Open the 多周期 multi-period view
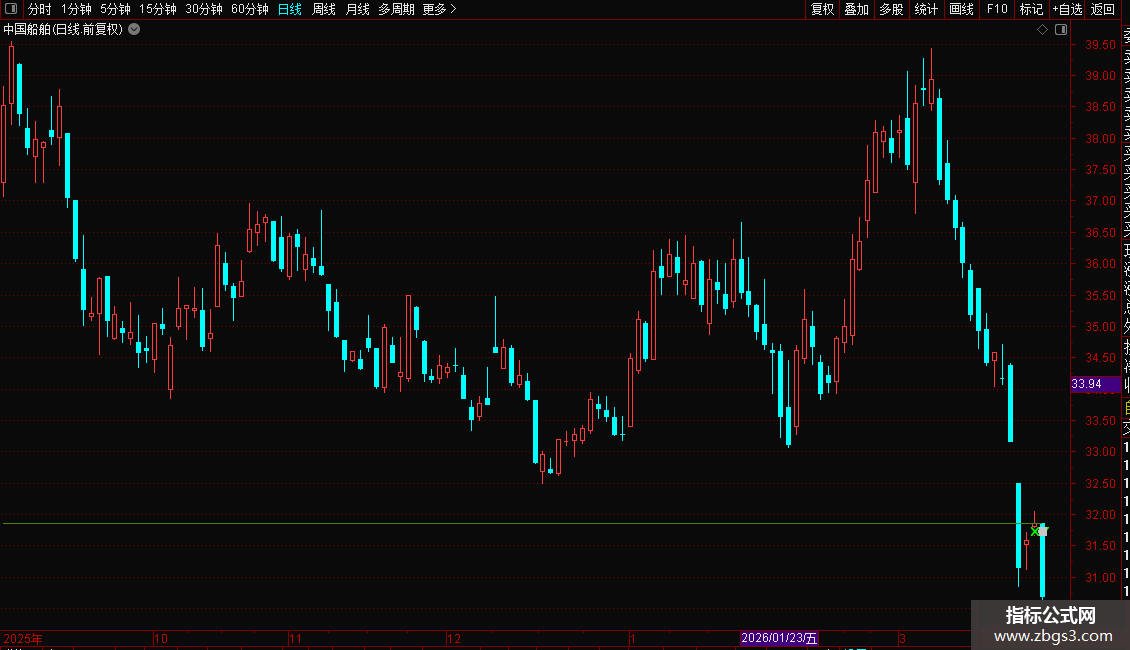The width and height of the screenshot is (1130, 650). coord(396,9)
